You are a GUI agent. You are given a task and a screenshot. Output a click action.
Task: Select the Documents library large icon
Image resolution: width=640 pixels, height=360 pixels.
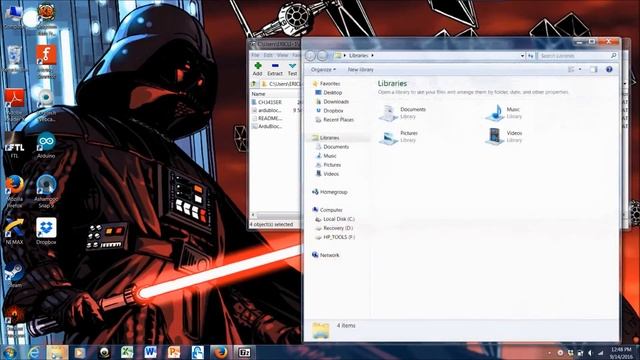pos(388,113)
